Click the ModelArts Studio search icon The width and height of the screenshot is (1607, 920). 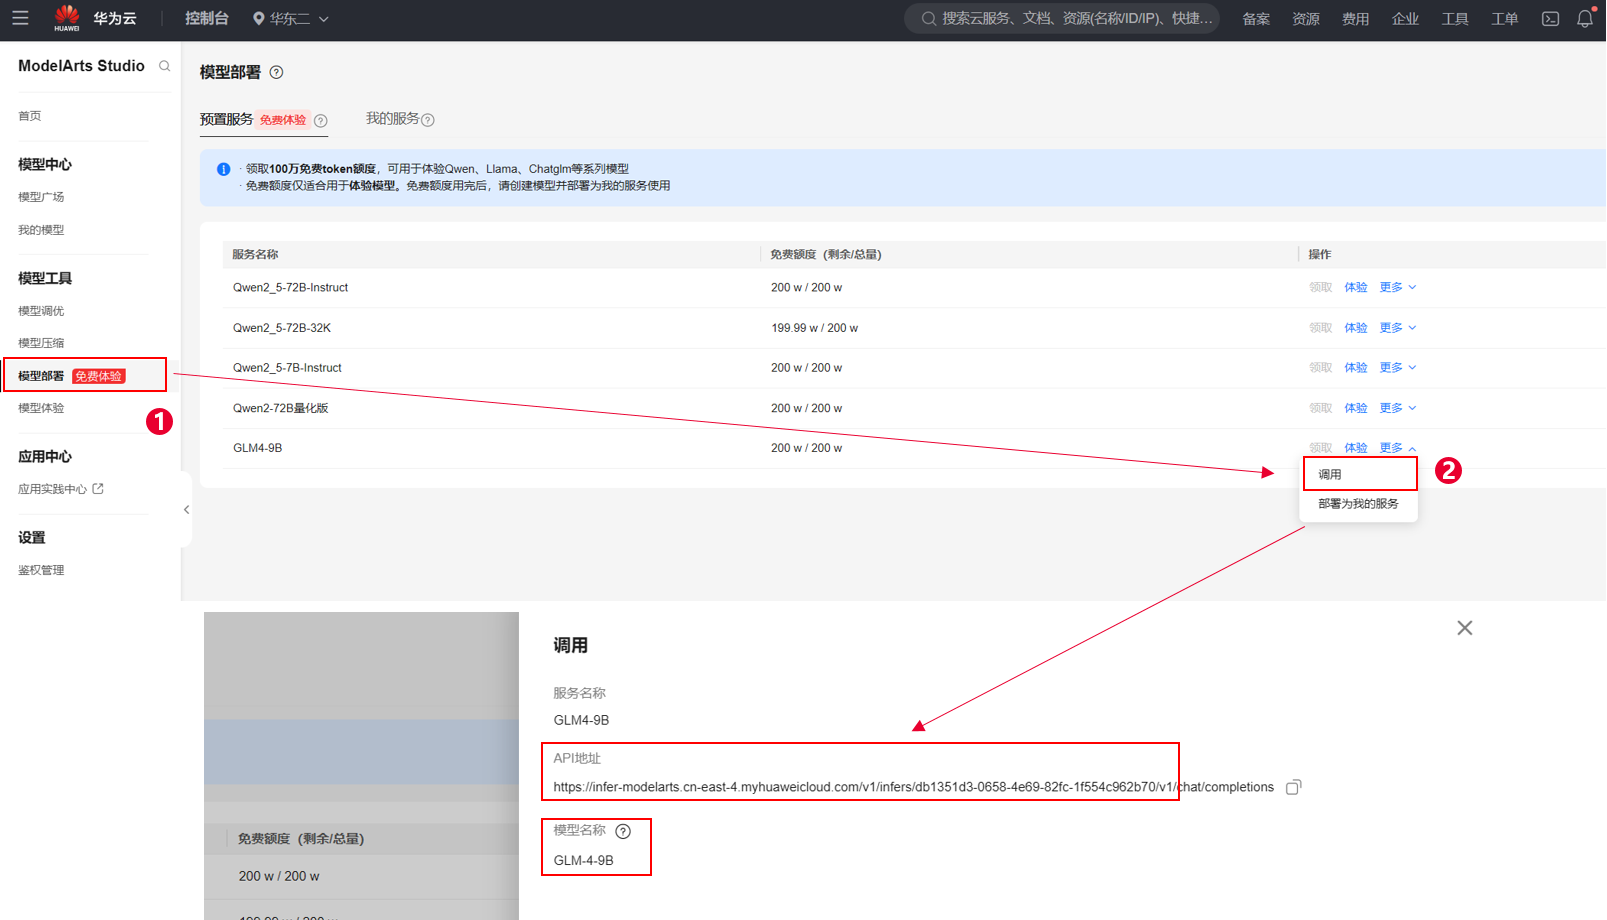tap(164, 66)
